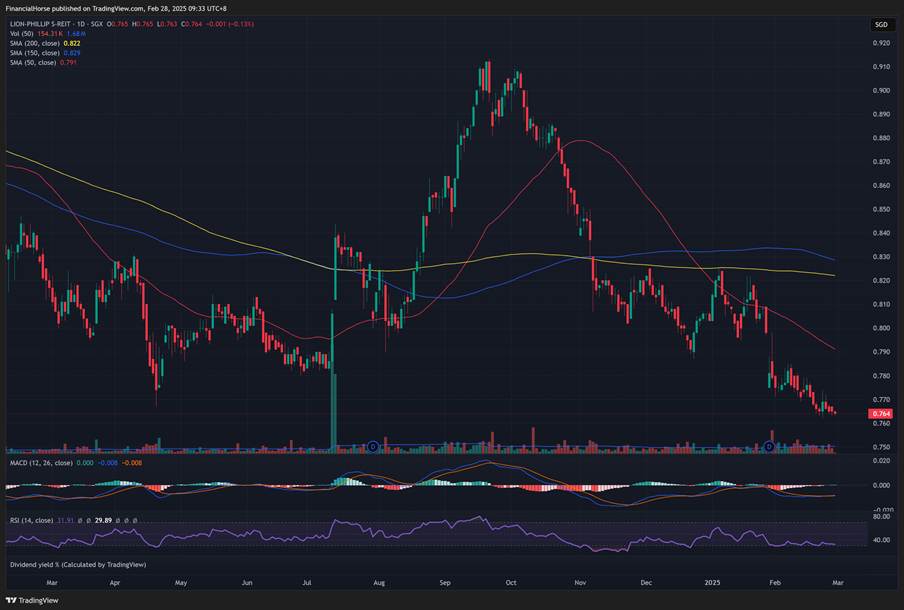Click the Dividend yield % indicator label
Image resolution: width=904 pixels, height=610 pixels.
pos(76,564)
